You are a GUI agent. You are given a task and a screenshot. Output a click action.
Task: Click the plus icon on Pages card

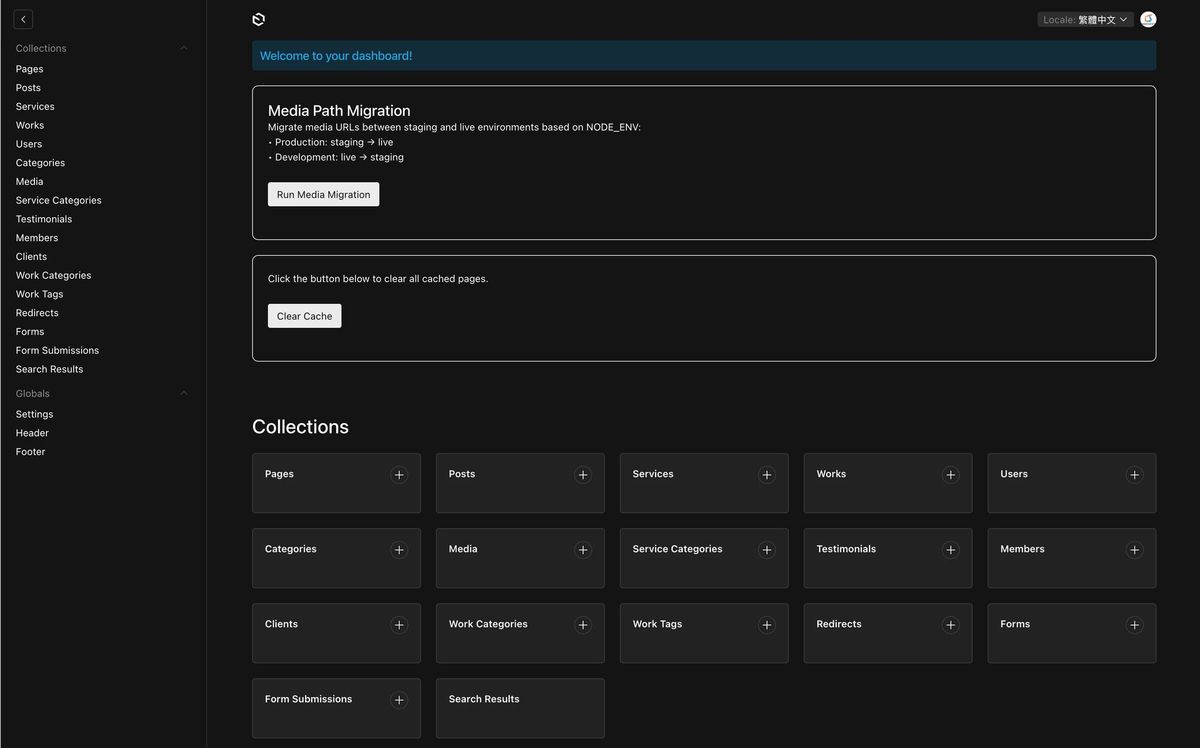point(399,475)
